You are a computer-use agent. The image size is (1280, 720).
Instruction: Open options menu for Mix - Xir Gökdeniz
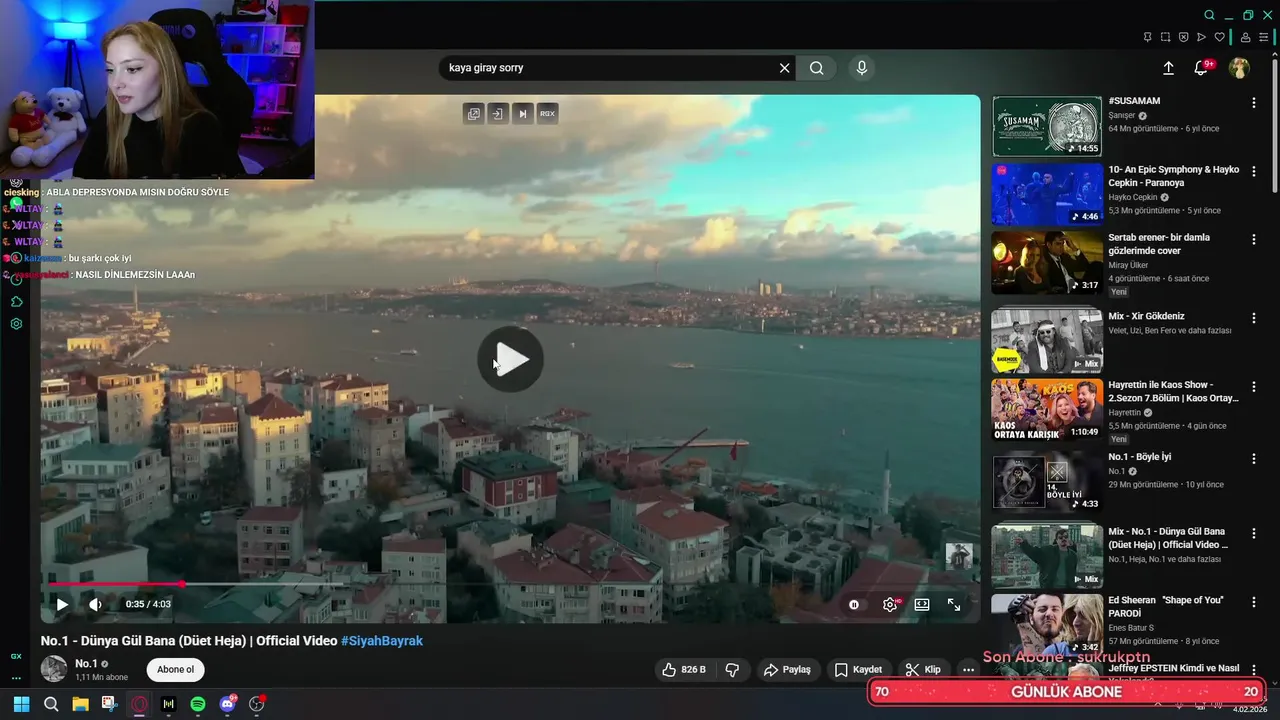1254,318
